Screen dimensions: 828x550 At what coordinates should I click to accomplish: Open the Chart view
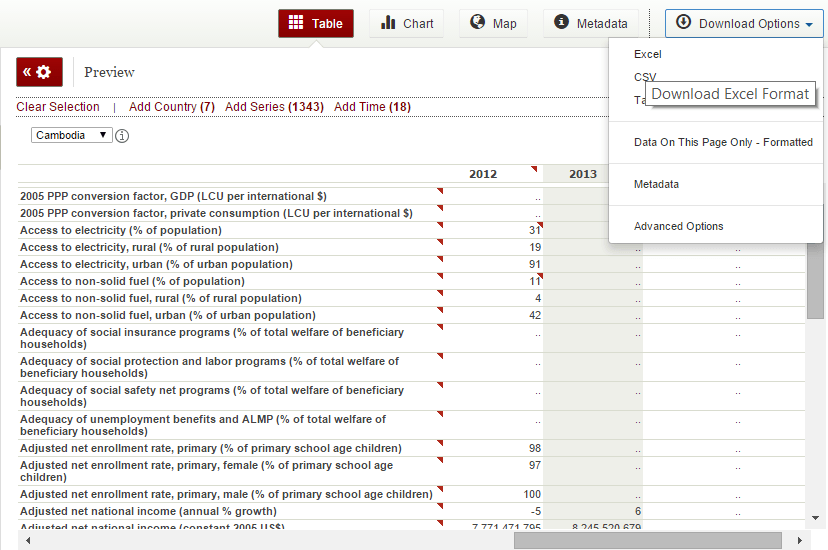tap(406, 23)
